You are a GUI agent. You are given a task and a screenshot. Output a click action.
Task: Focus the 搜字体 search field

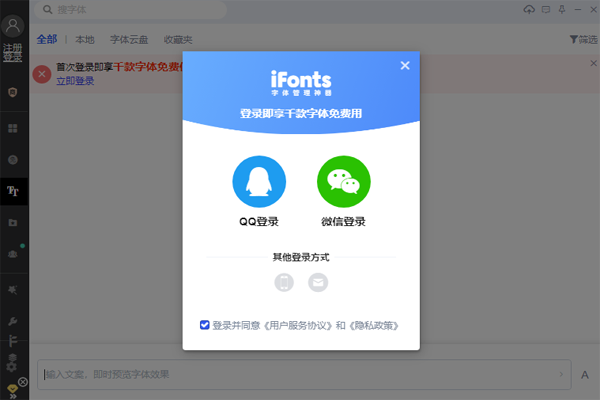130,10
